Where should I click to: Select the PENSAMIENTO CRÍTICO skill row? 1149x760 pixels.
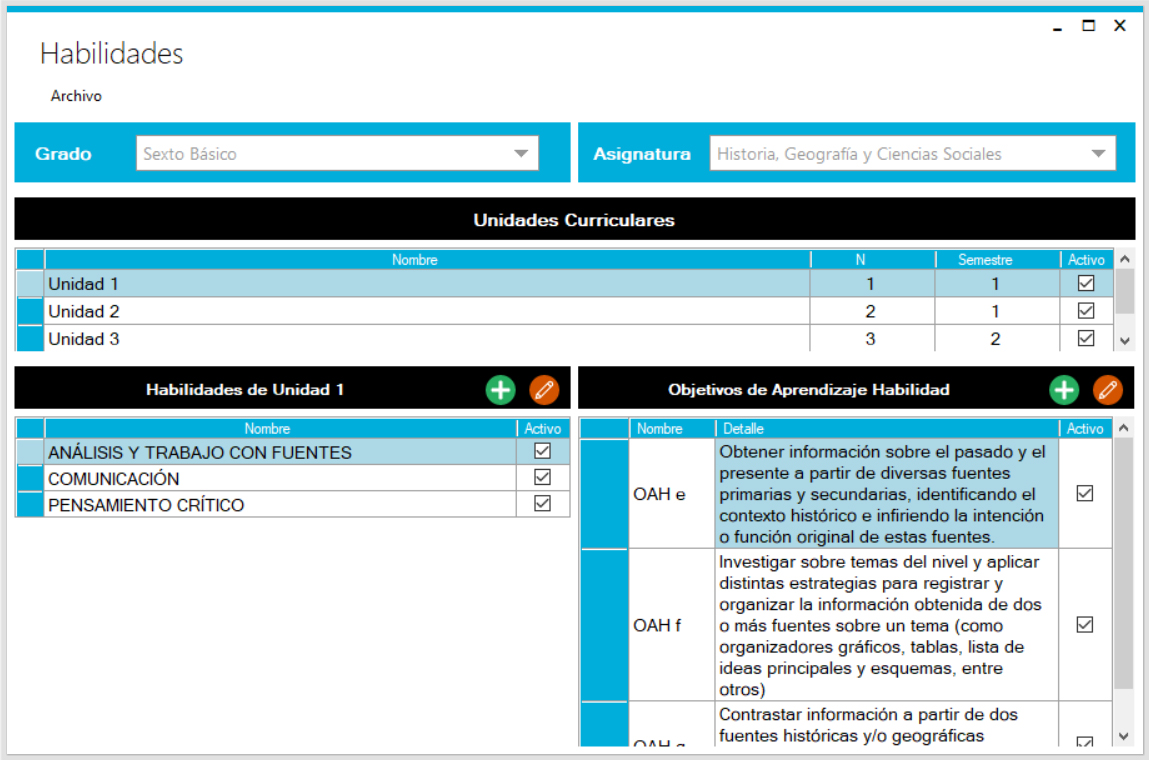pos(292,505)
